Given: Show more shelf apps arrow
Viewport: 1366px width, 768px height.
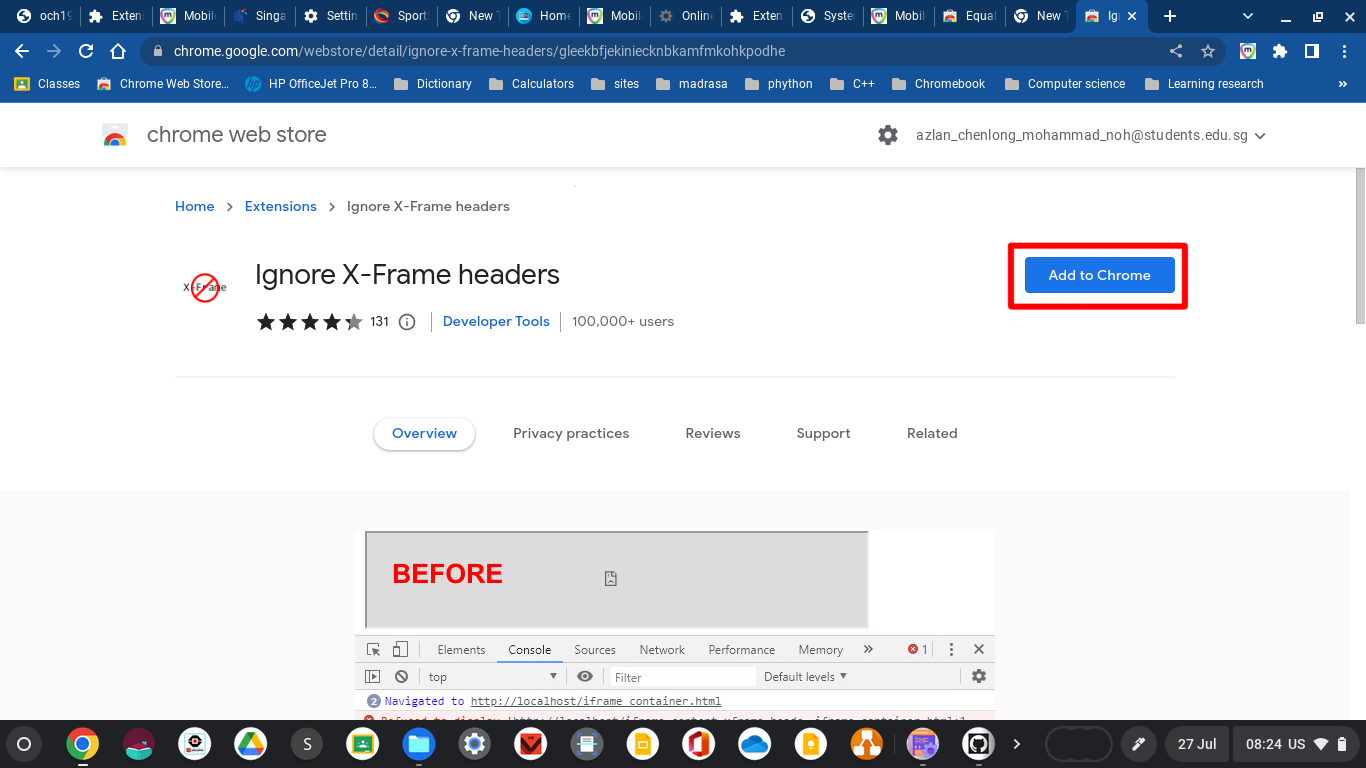Looking at the screenshot, I should 1017,744.
